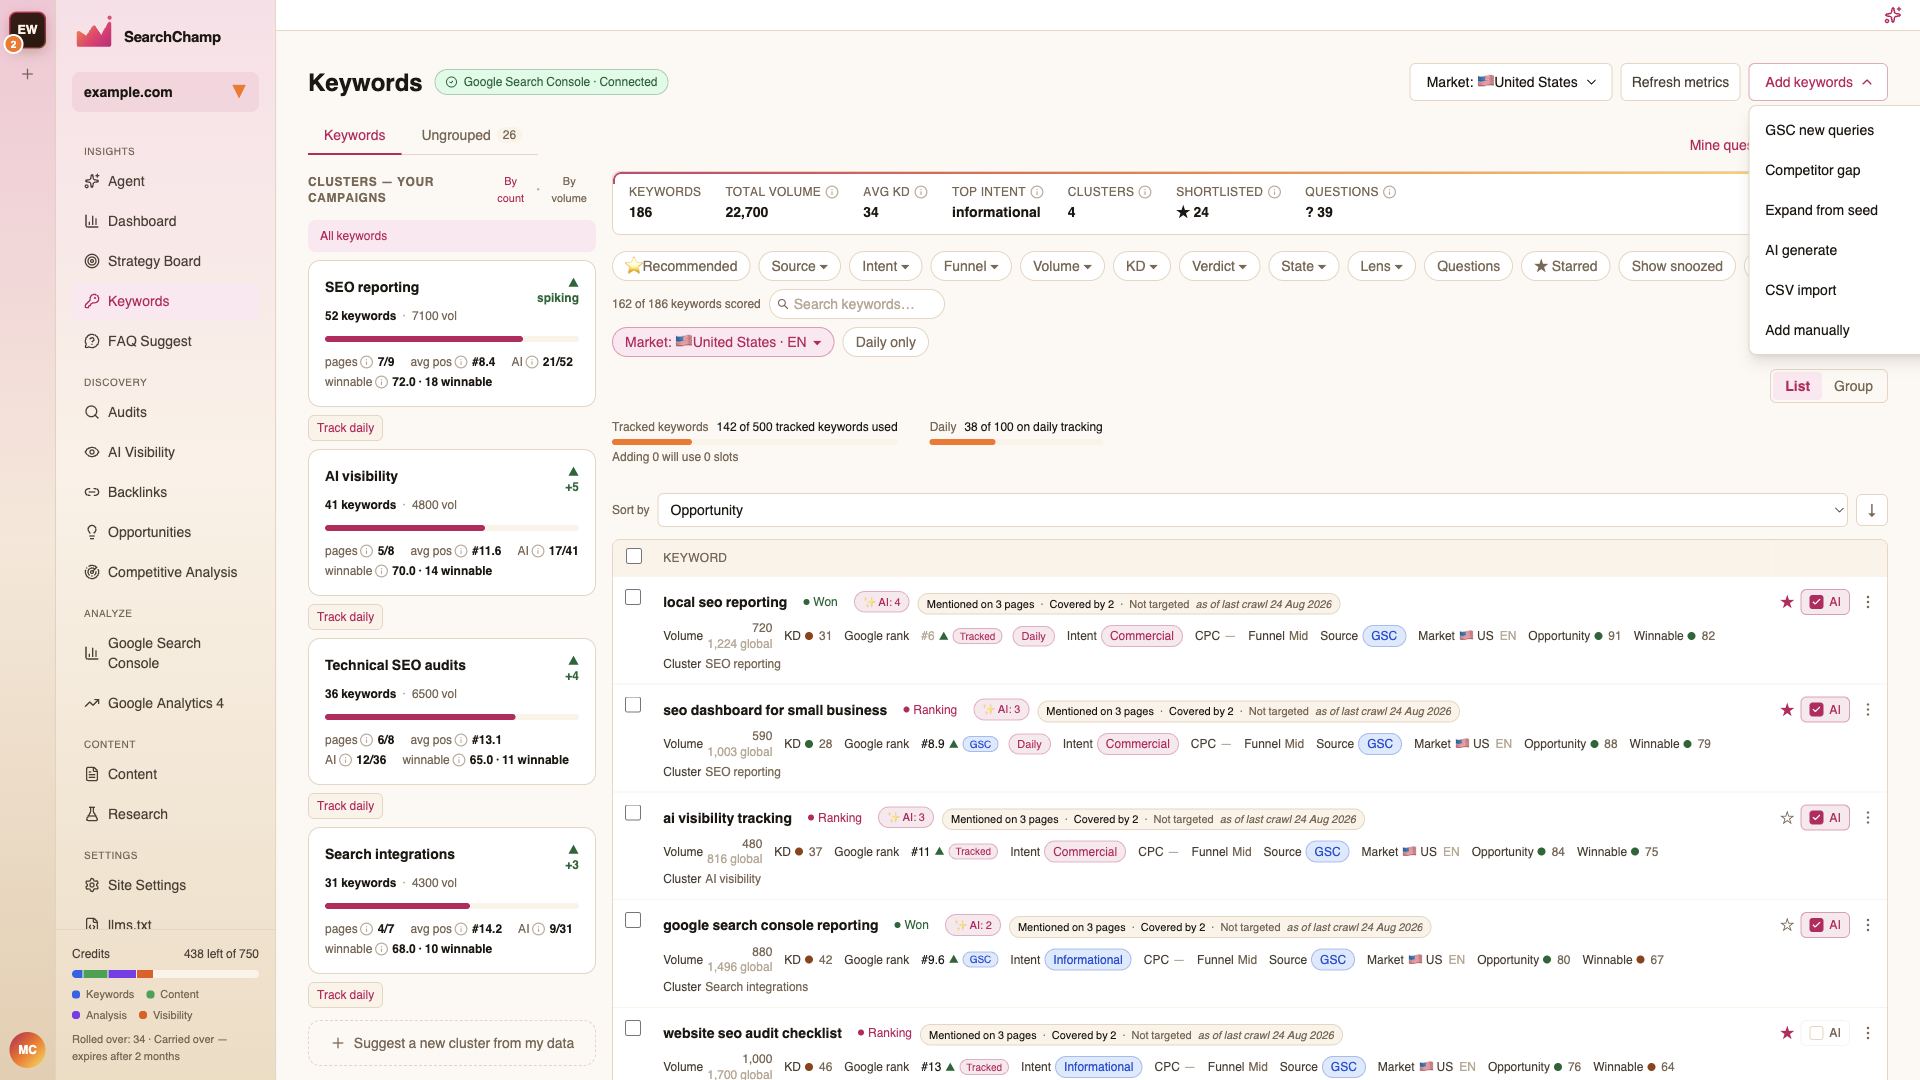The image size is (1920, 1080).
Task: Open Dashboard chart icon in sidebar
Action: [x=92, y=221]
